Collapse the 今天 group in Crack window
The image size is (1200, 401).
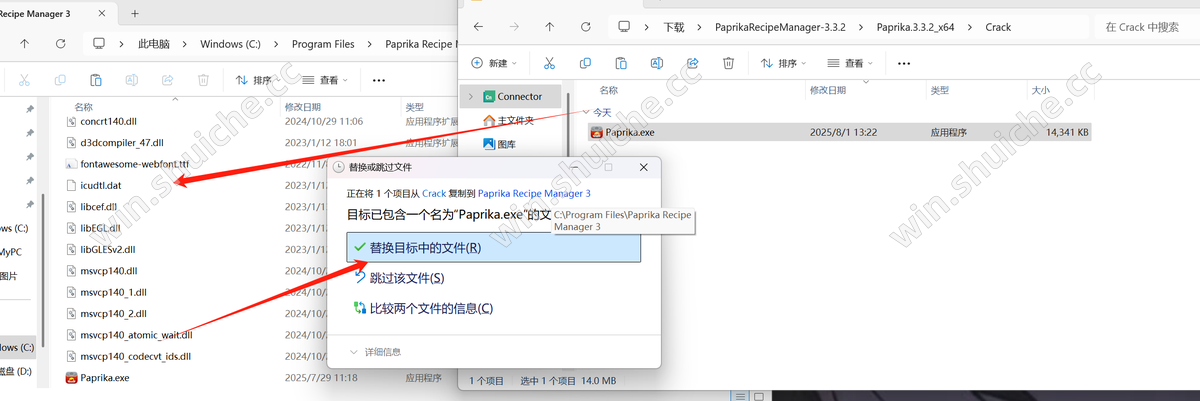(587, 113)
